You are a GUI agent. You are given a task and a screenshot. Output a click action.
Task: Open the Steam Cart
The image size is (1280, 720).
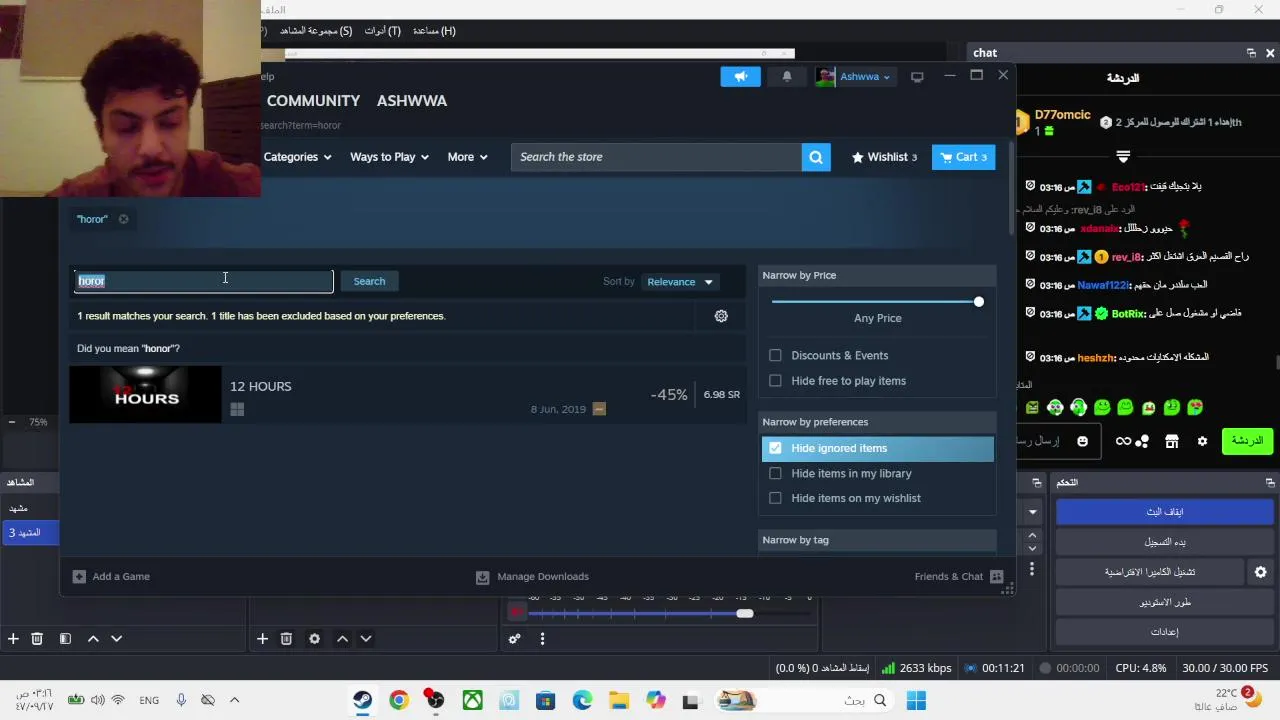963,157
